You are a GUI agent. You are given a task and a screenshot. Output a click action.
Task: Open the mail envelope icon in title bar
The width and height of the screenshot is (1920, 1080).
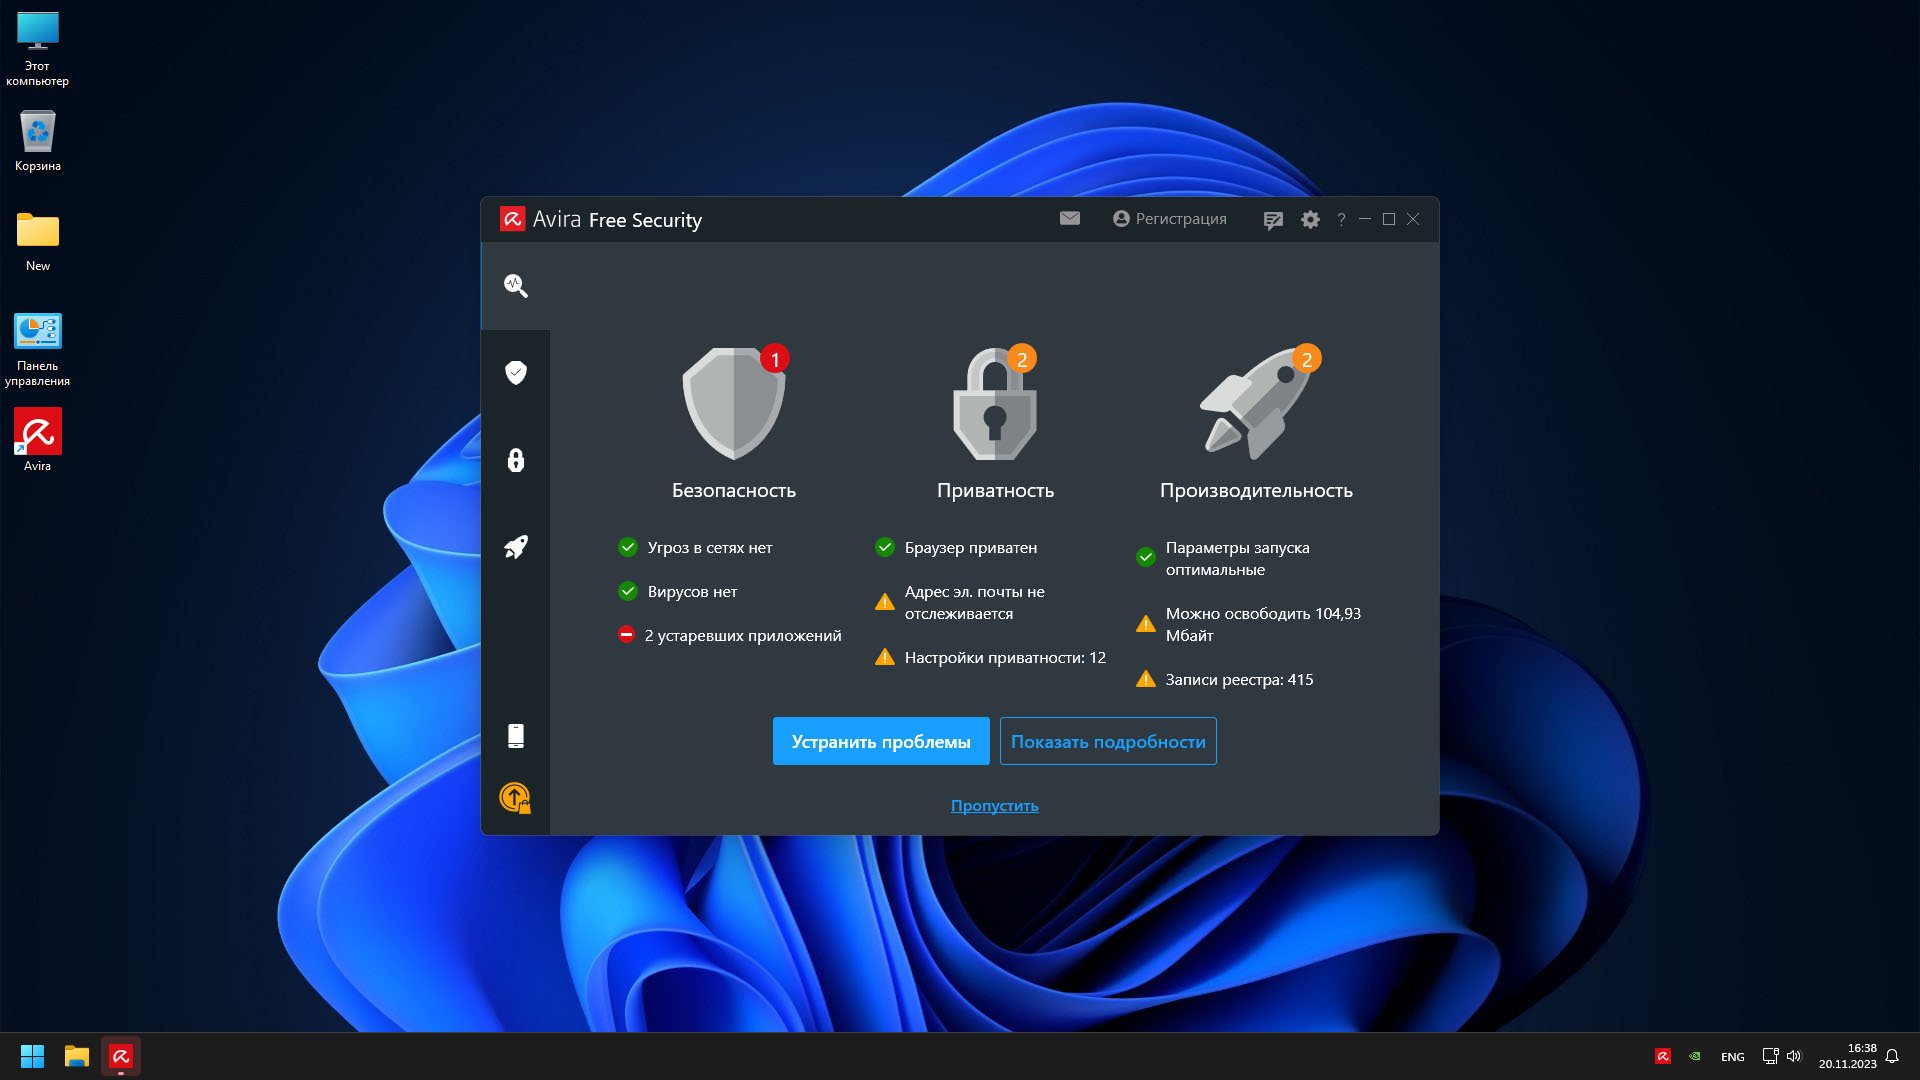click(x=1070, y=219)
